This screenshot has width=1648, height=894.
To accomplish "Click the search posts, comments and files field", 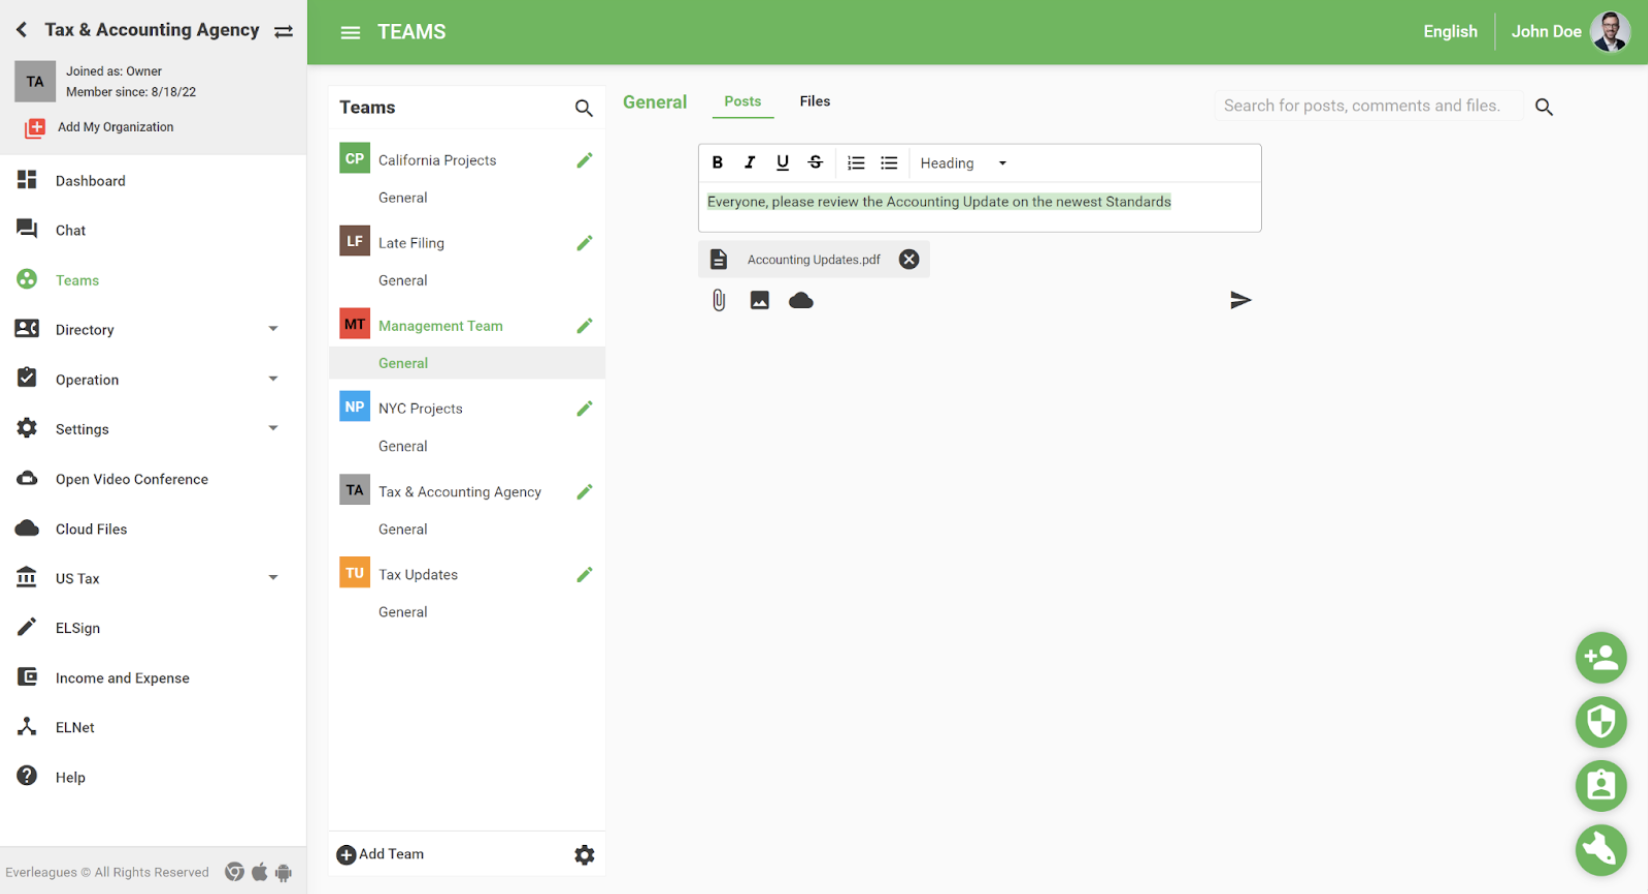I will (x=1368, y=106).
